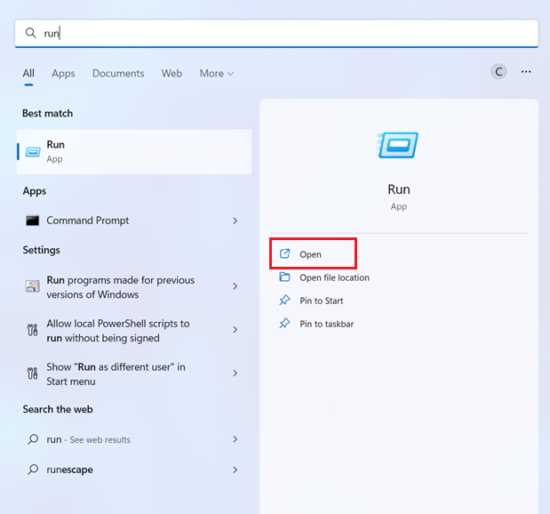The height and width of the screenshot is (514, 550).
Task: Expand chevron for Allow local PowerShell scripts
Action: click(235, 330)
